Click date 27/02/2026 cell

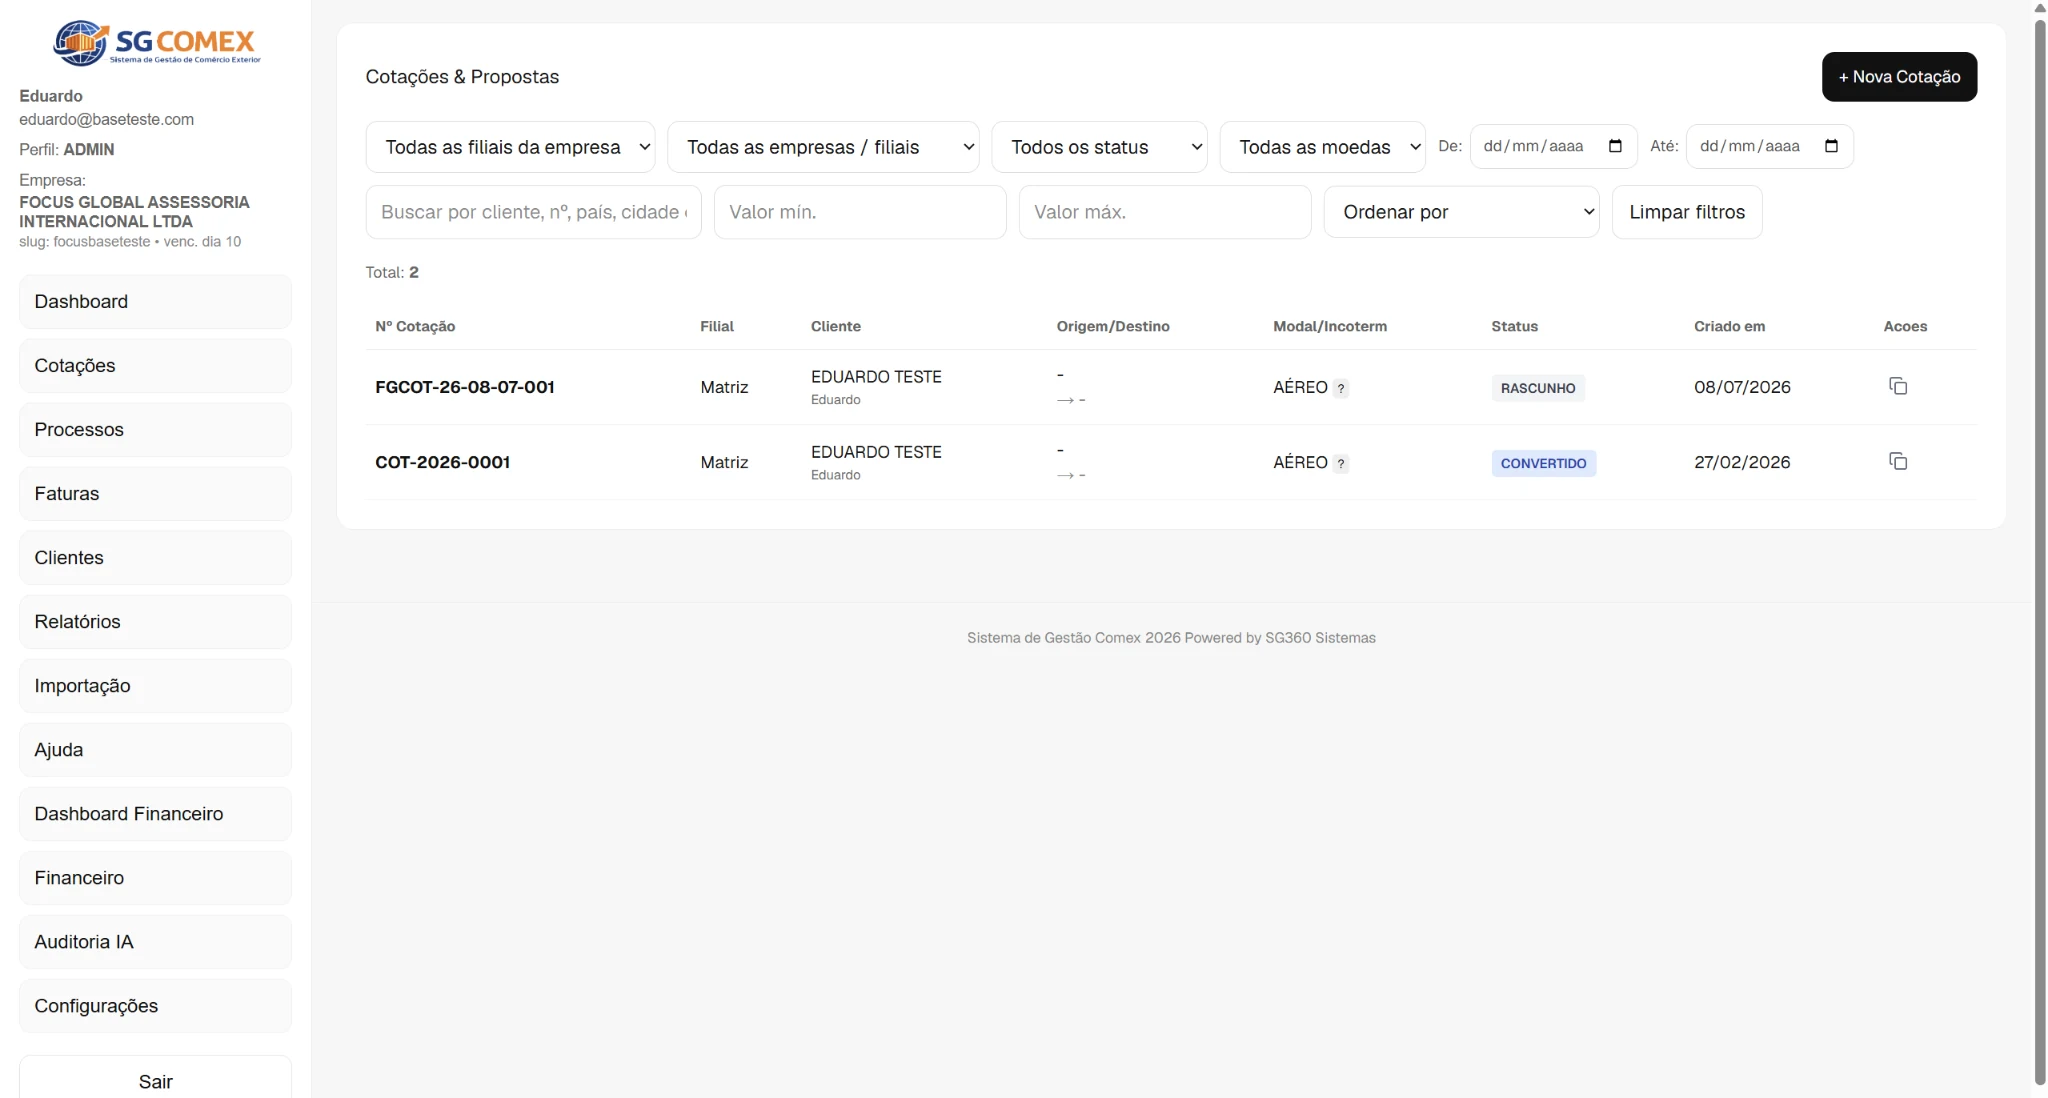[1742, 462]
